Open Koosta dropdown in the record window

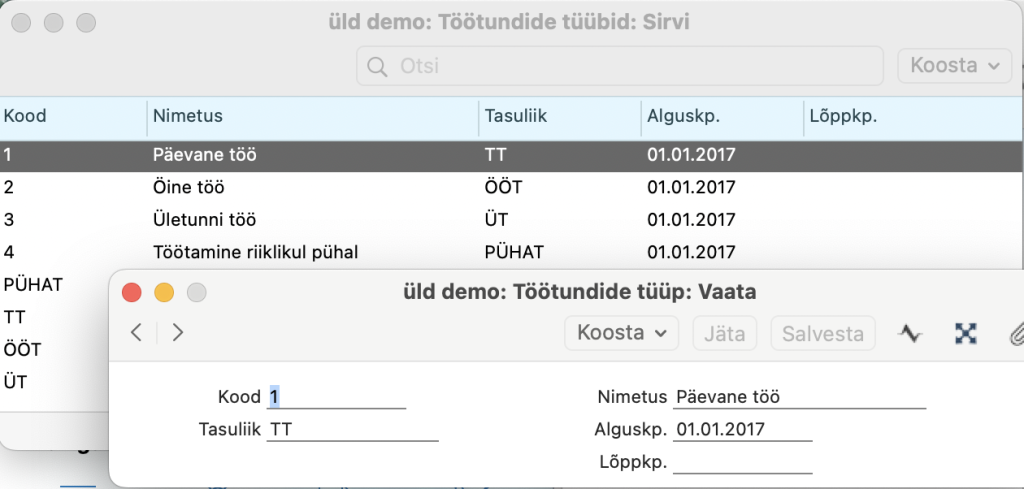point(621,333)
